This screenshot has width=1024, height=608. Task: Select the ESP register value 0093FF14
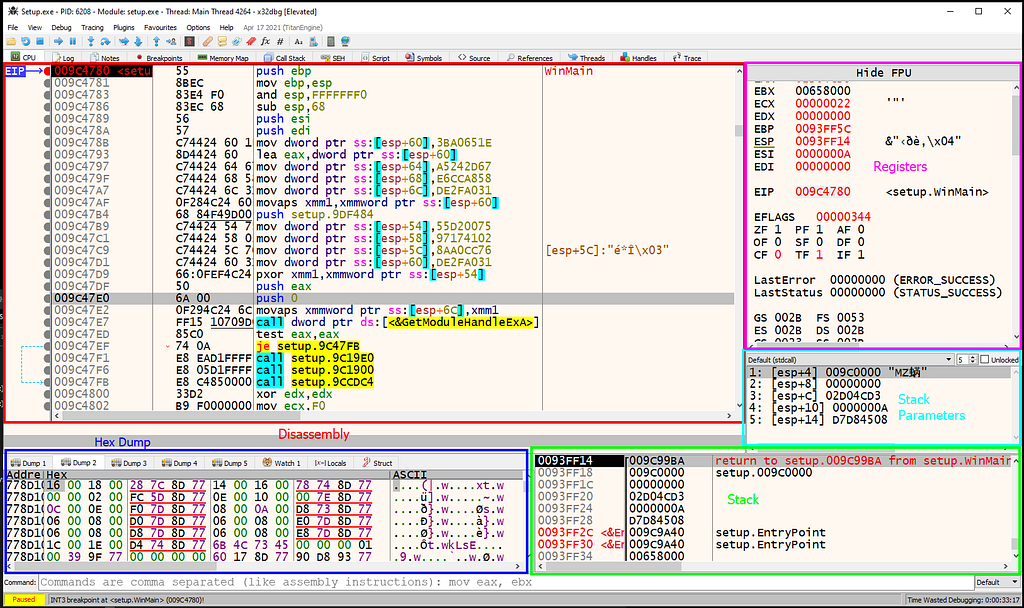pyautogui.click(x=823, y=141)
